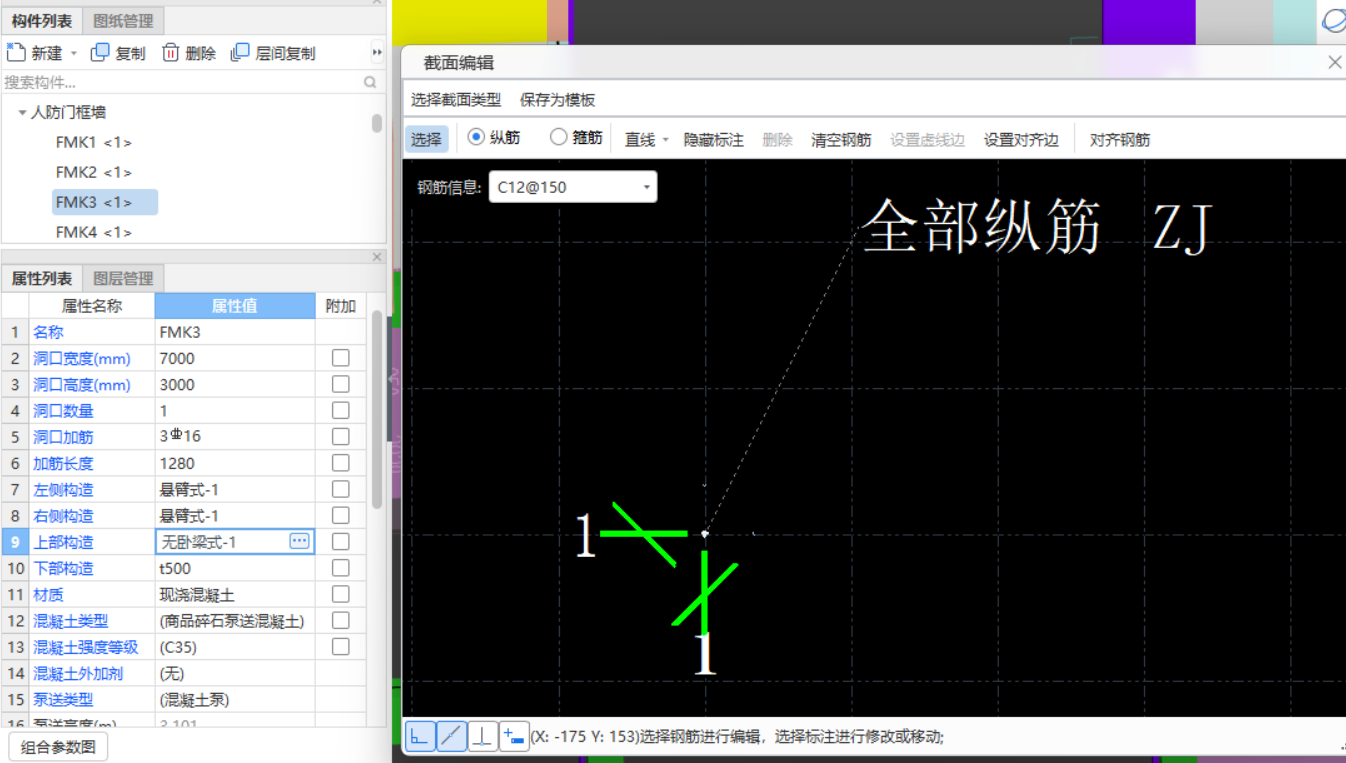Tick the 附加 checkbox for 加筋长度
The width and height of the screenshot is (1346, 763).
pos(341,463)
